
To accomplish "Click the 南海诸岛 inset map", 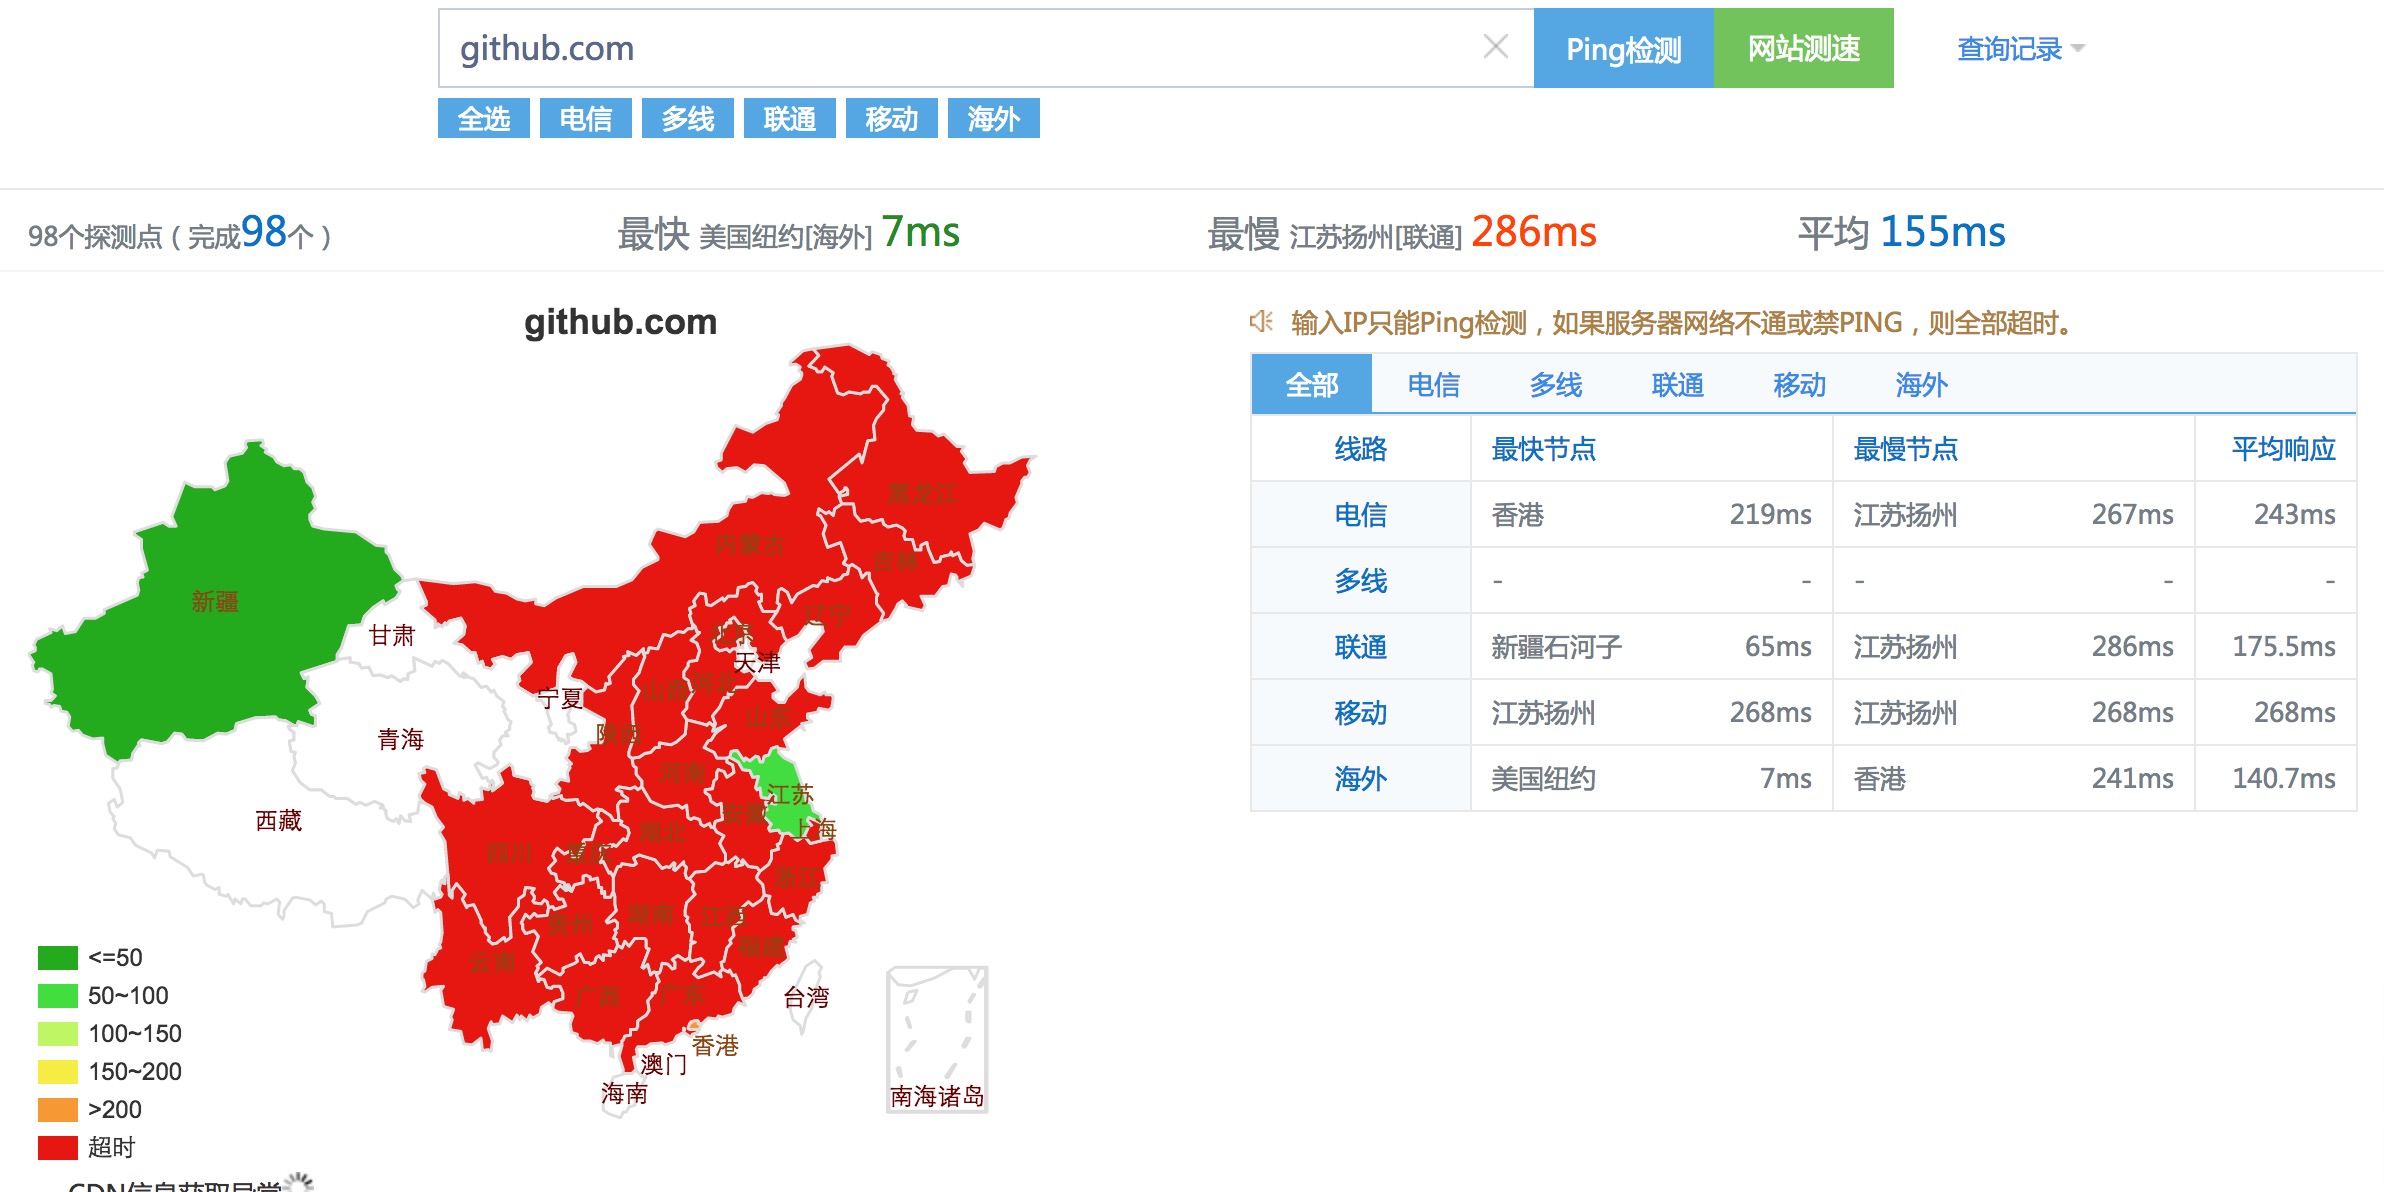I will point(937,1038).
